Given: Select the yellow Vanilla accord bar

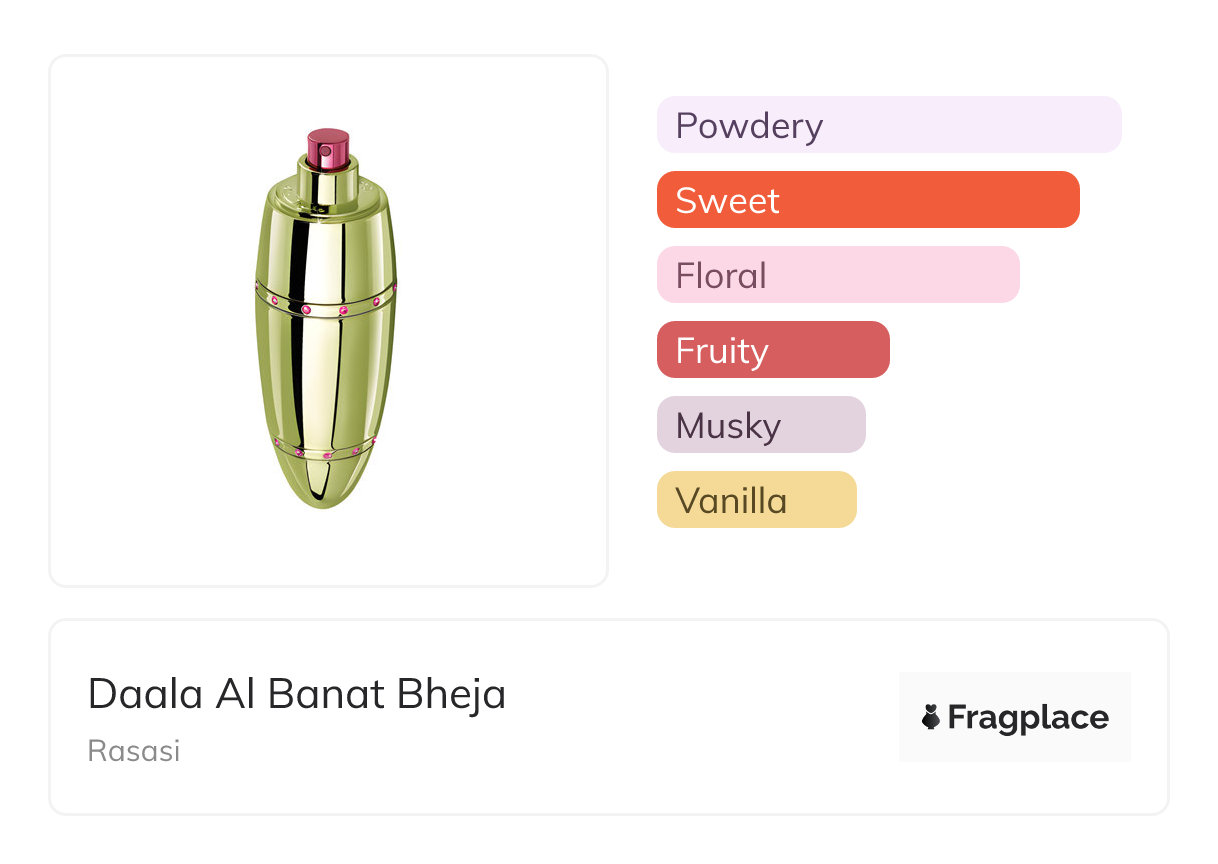Looking at the screenshot, I should click(x=757, y=500).
